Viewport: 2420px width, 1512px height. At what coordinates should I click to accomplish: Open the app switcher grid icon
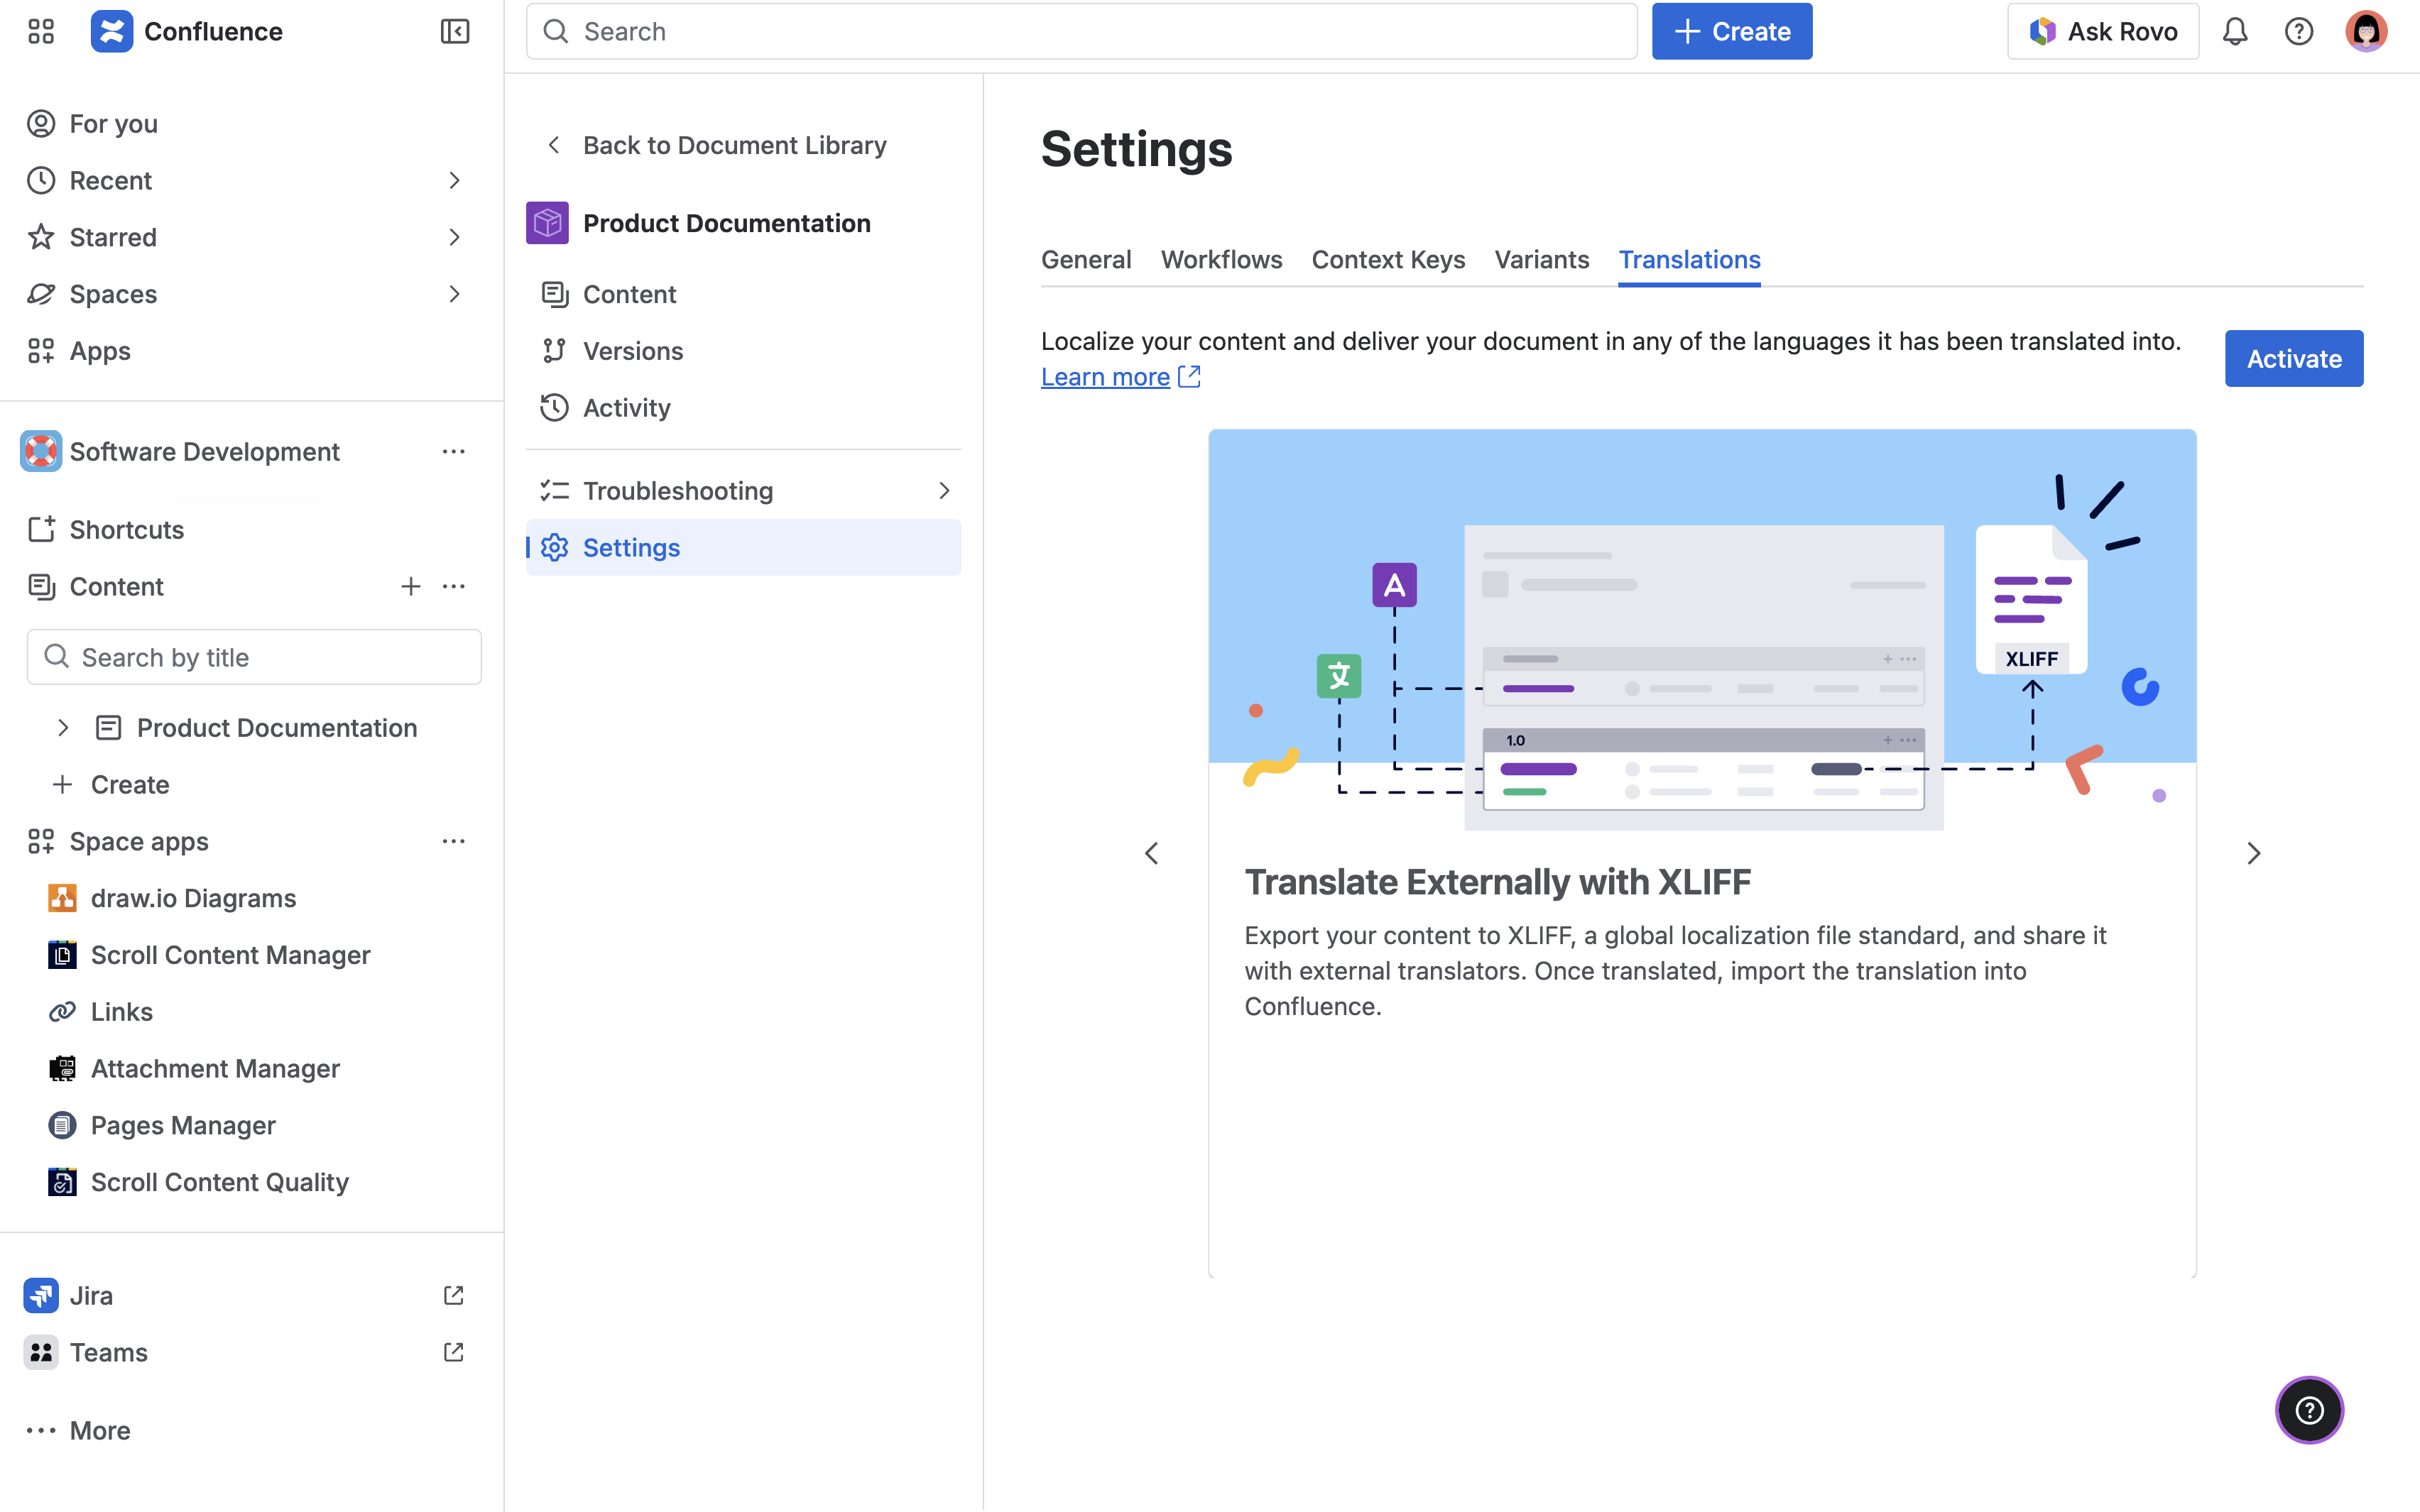(x=41, y=31)
